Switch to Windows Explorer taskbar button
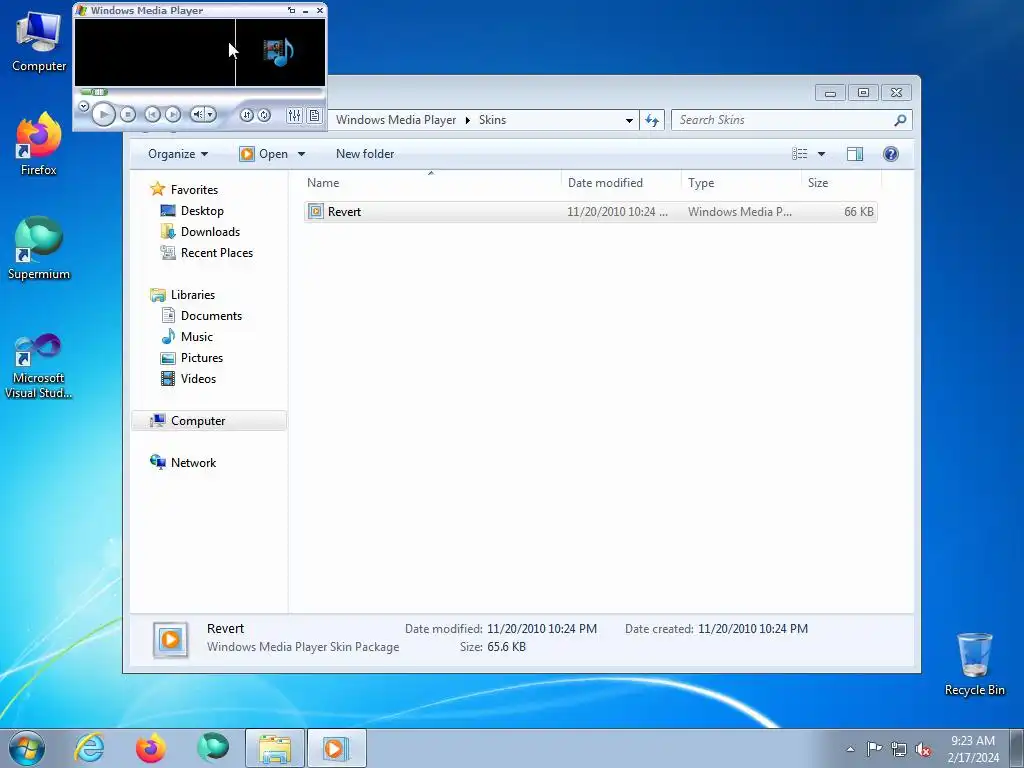Viewport: 1024px width, 768px height. [275, 748]
